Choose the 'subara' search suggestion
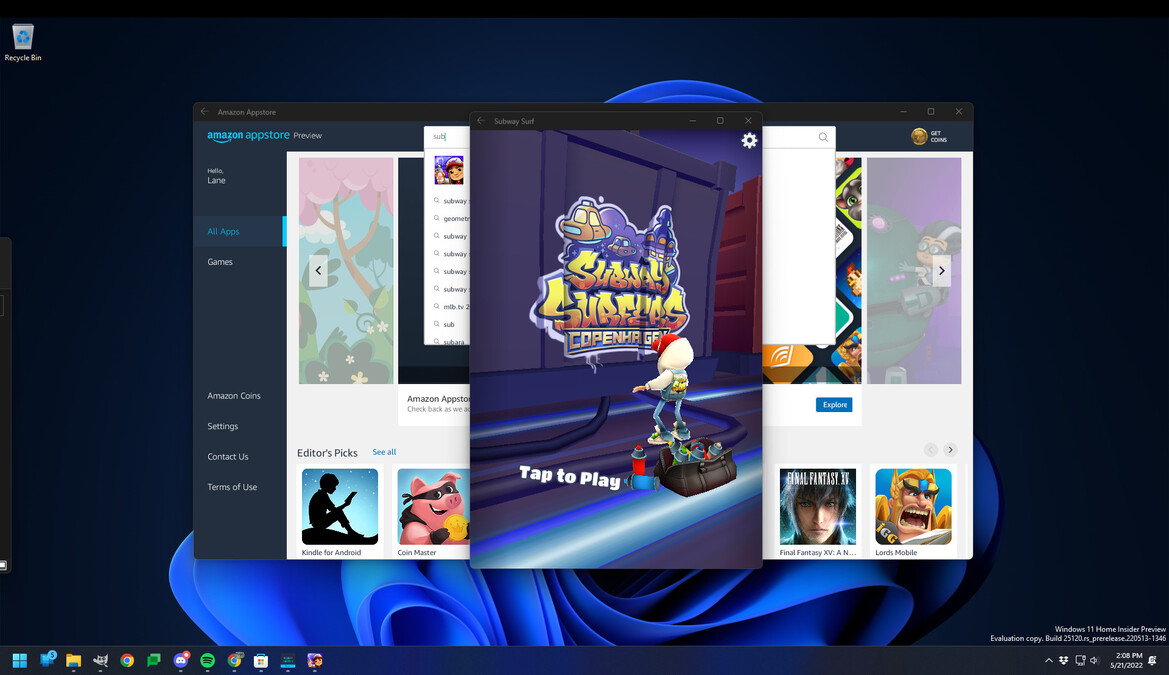The width and height of the screenshot is (1169, 675). [x=450, y=341]
